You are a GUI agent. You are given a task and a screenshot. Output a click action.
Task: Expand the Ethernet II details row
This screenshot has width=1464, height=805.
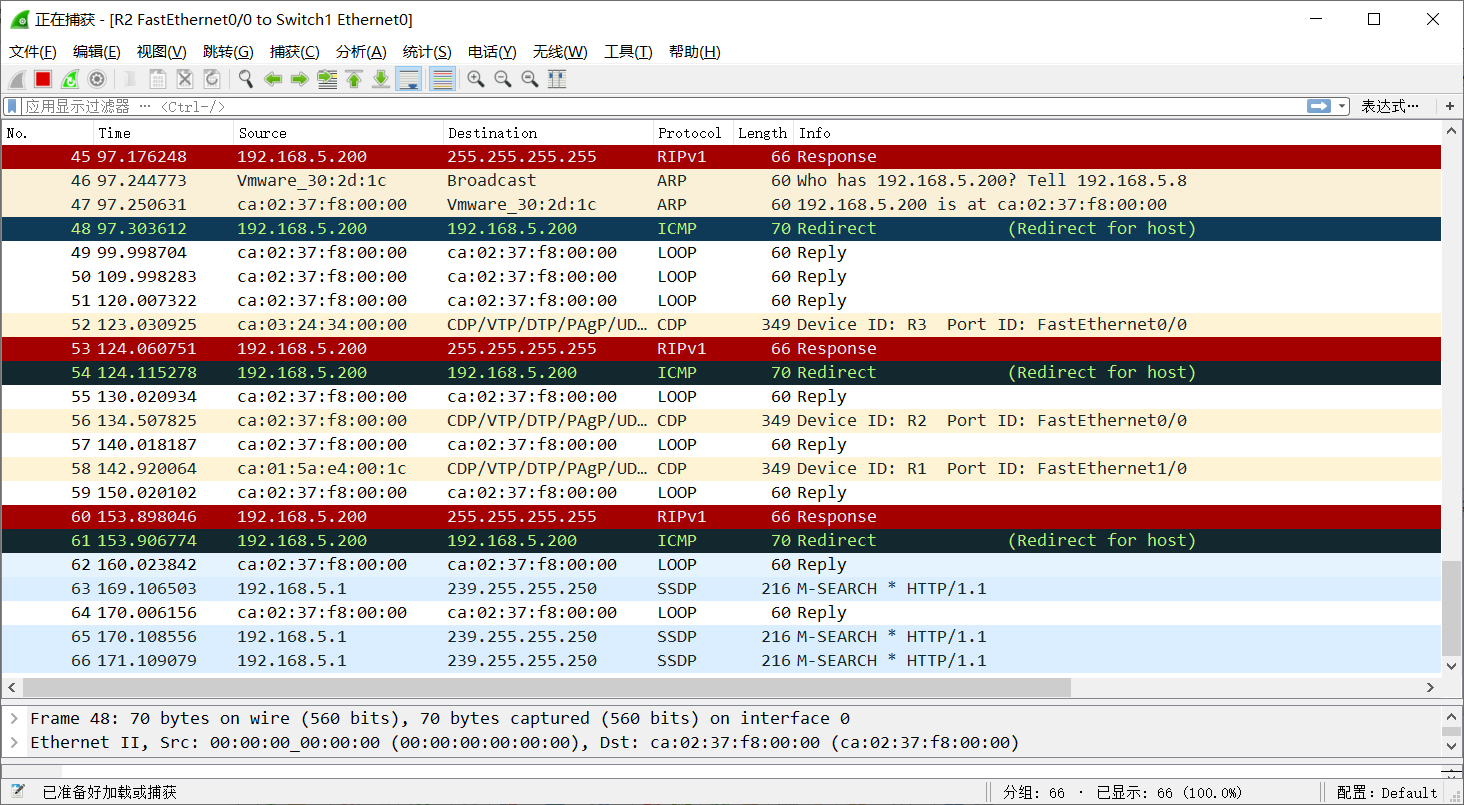pos(13,742)
